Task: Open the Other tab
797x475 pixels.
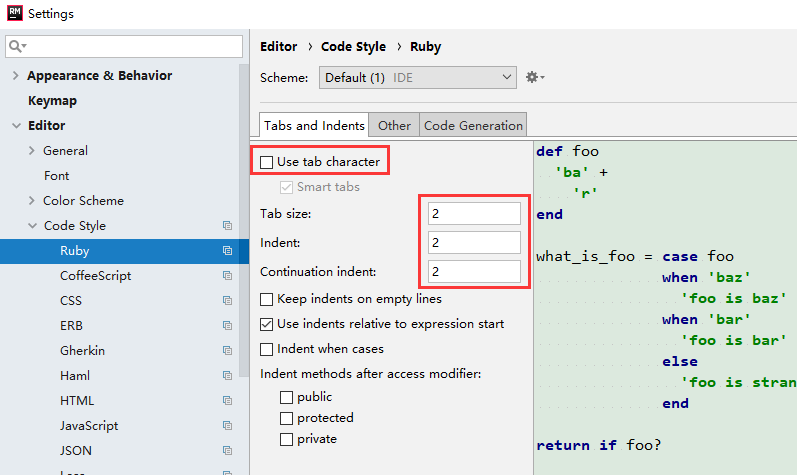Action: pos(394,126)
